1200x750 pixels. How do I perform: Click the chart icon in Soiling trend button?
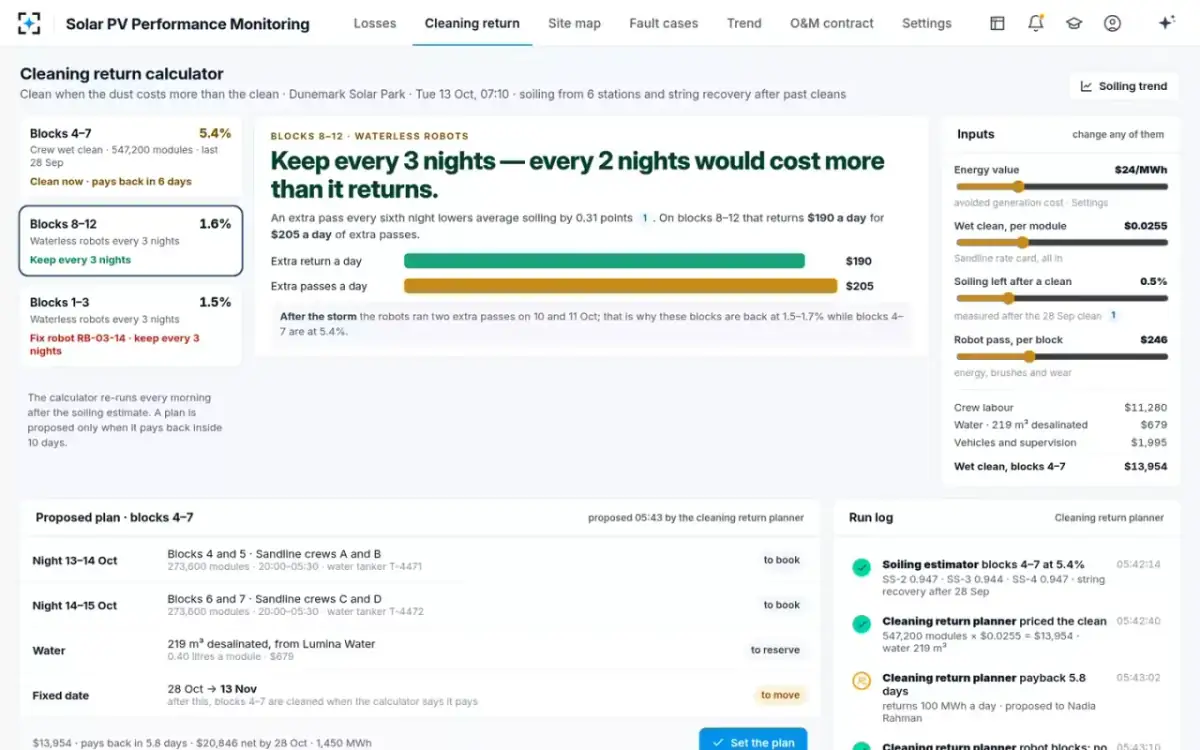(x=1086, y=86)
